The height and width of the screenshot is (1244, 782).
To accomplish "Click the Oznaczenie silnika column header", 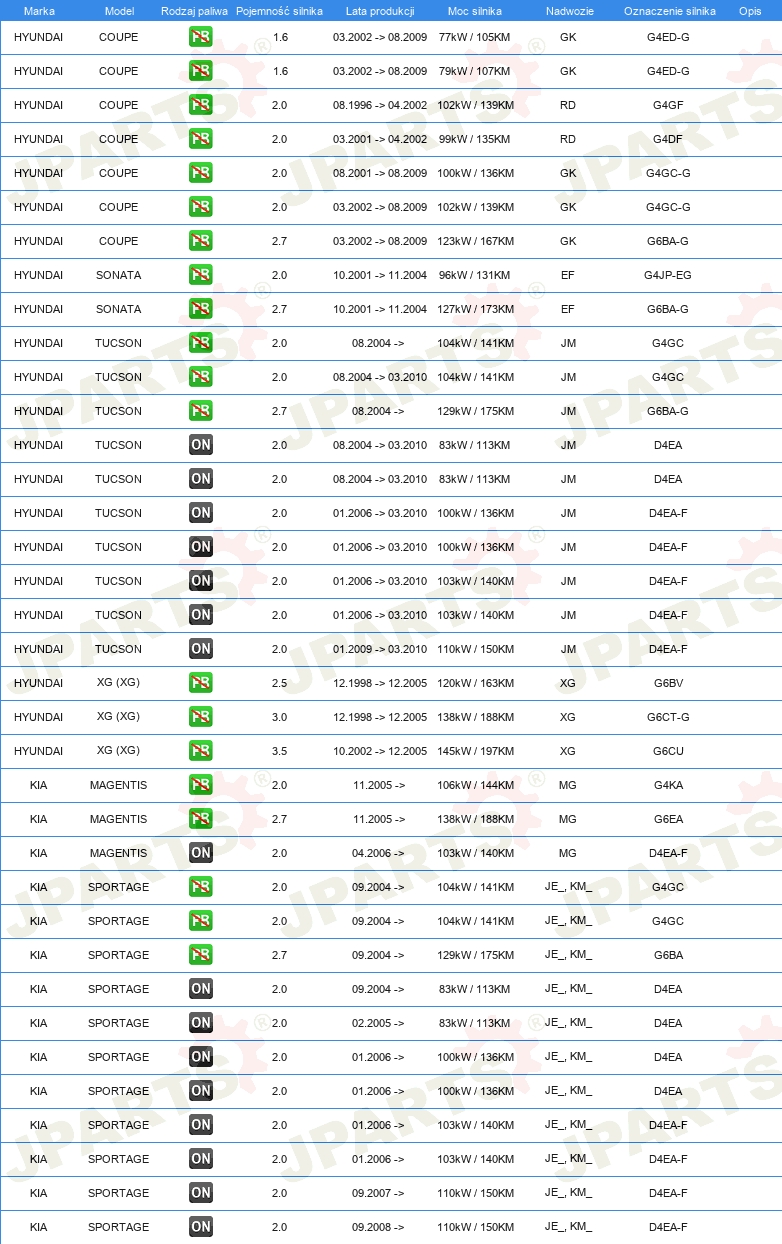I will [x=669, y=11].
